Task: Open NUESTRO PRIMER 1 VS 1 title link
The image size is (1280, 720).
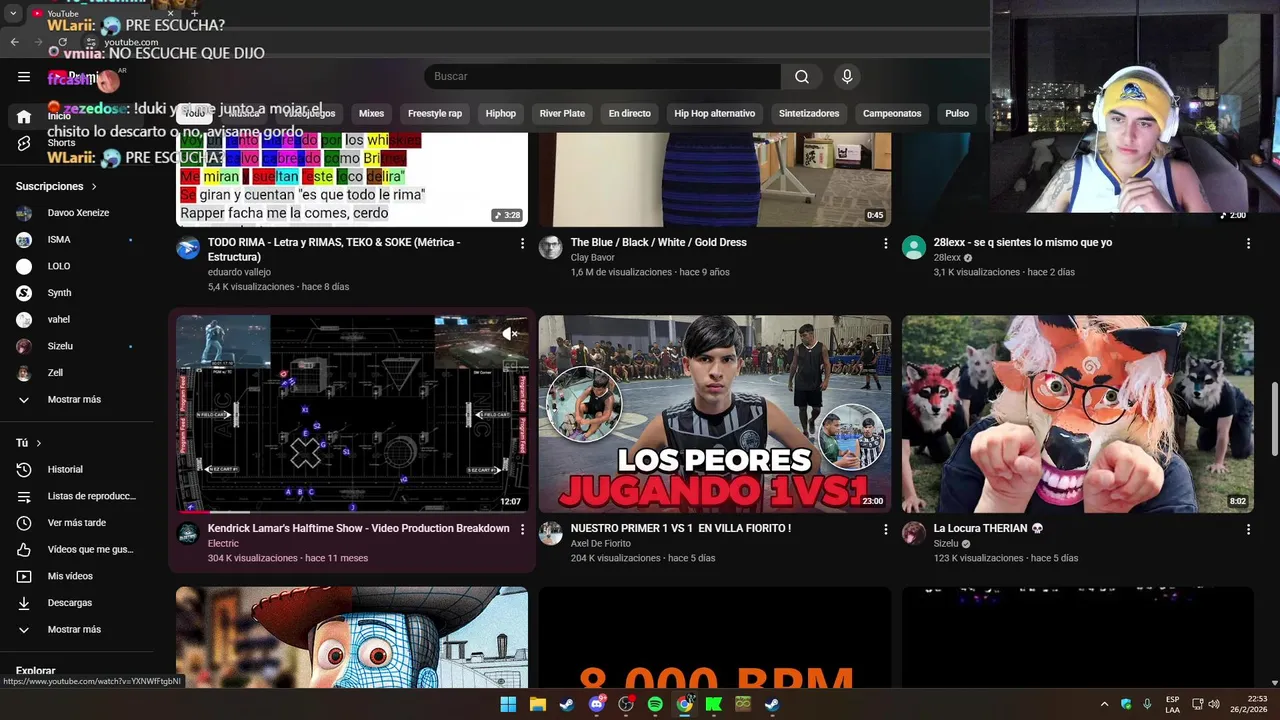Action: 681,529
